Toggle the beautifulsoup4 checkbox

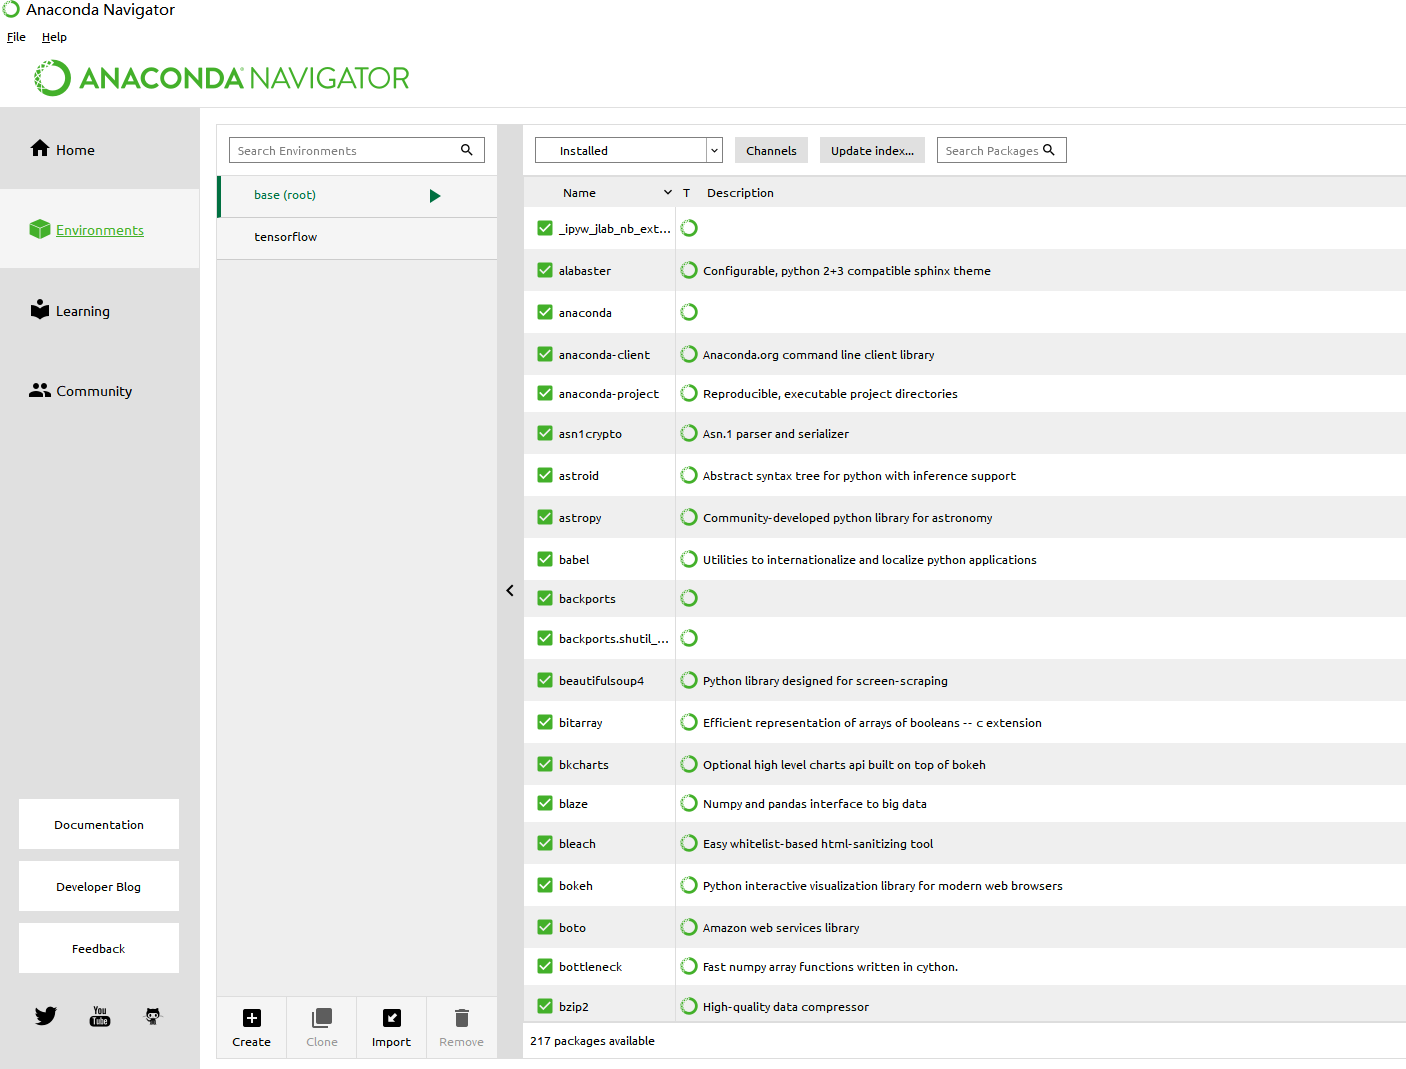pyautogui.click(x=545, y=680)
